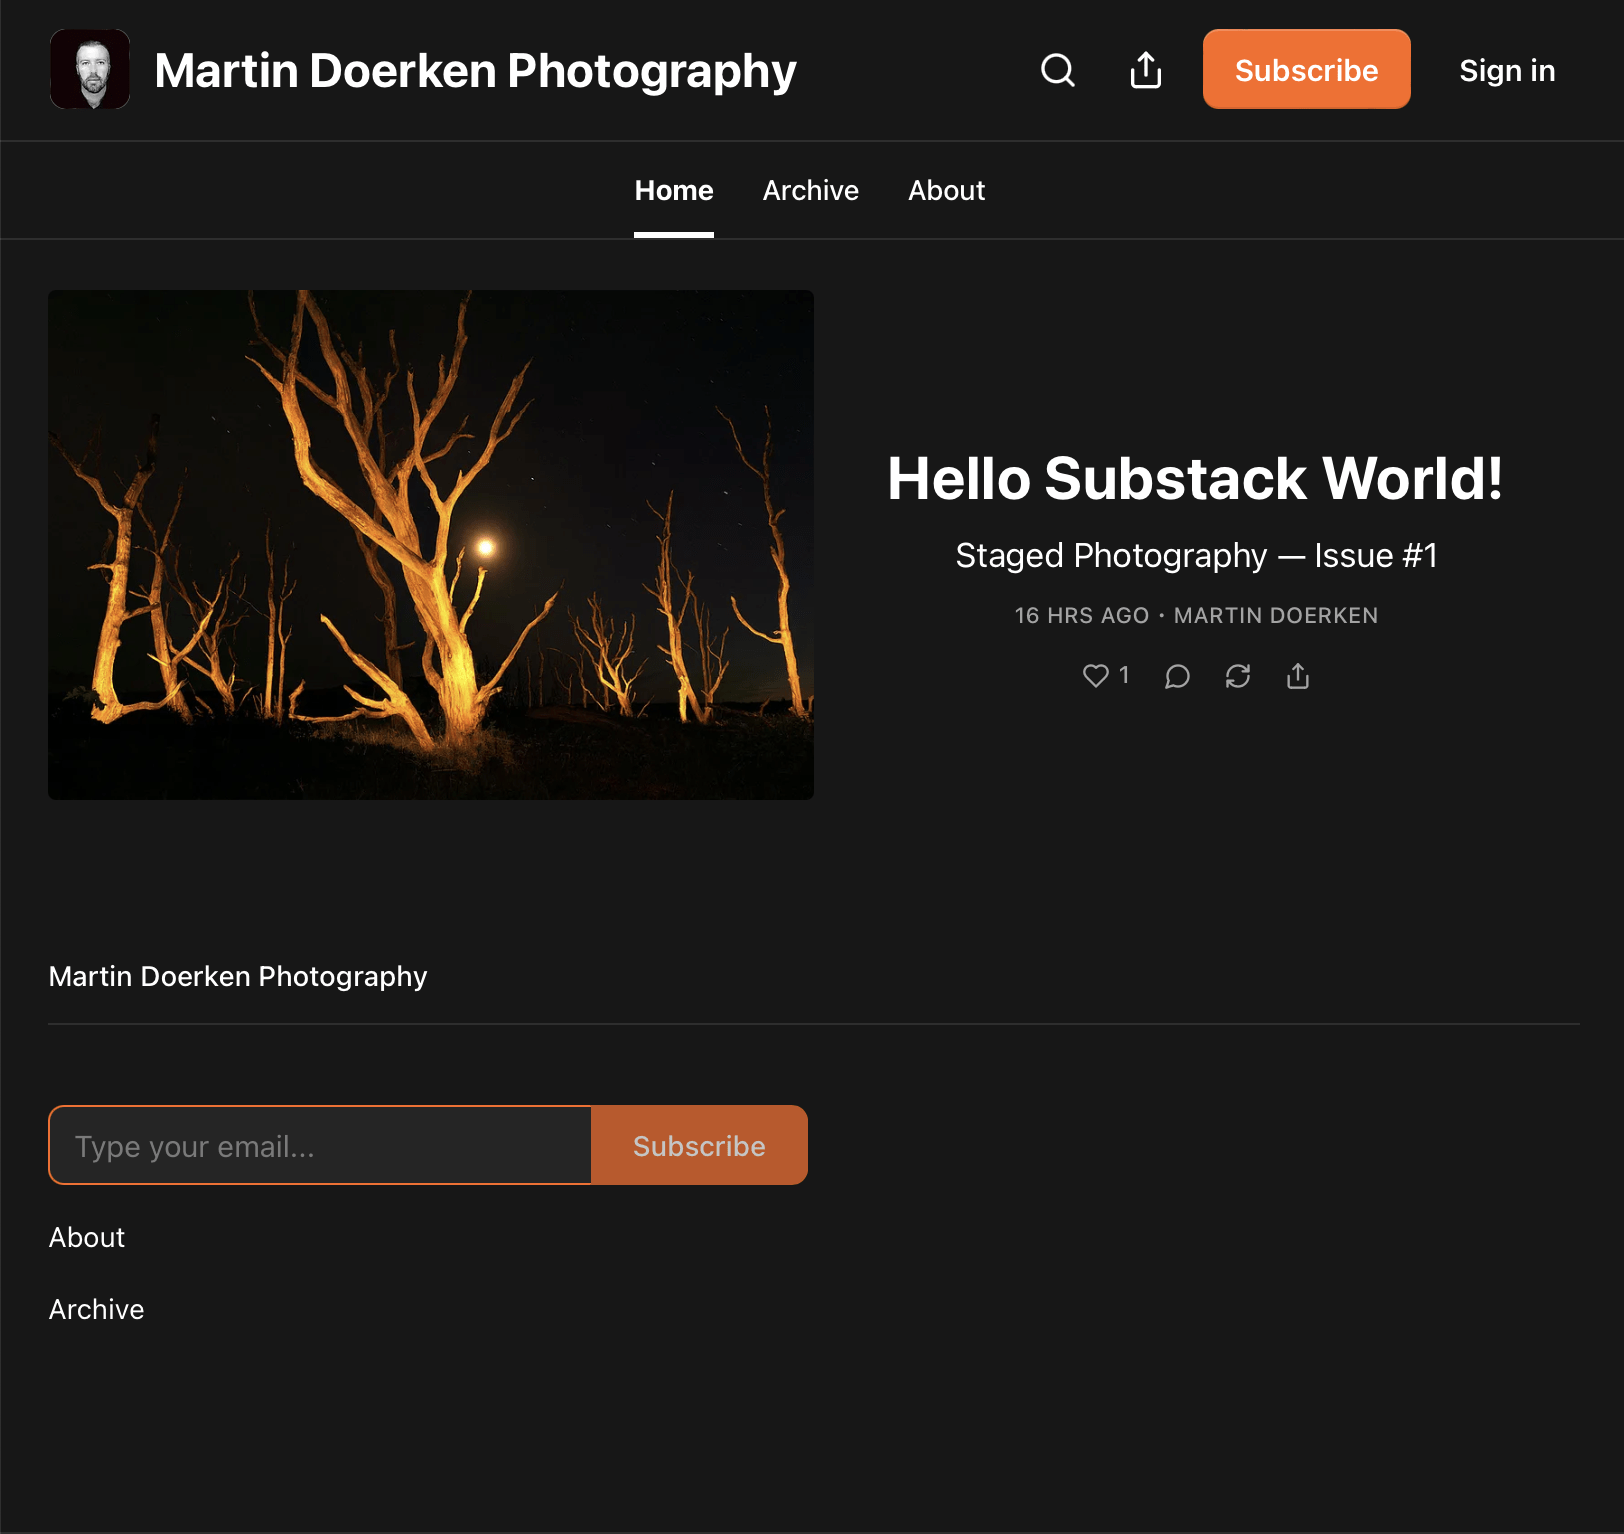Screen dimensions: 1624x1534
Task: Open the glowing trees post thumbnail
Action: 431,544
